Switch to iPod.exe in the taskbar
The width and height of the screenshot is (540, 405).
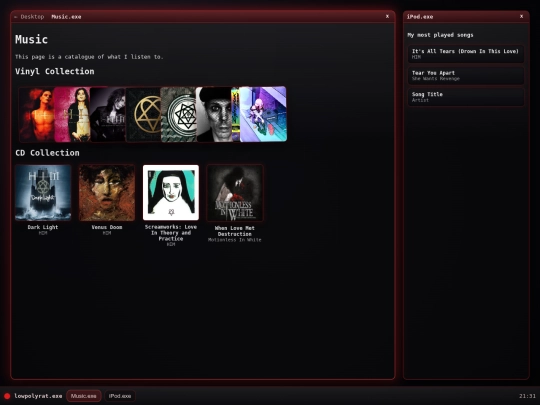pos(120,396)
